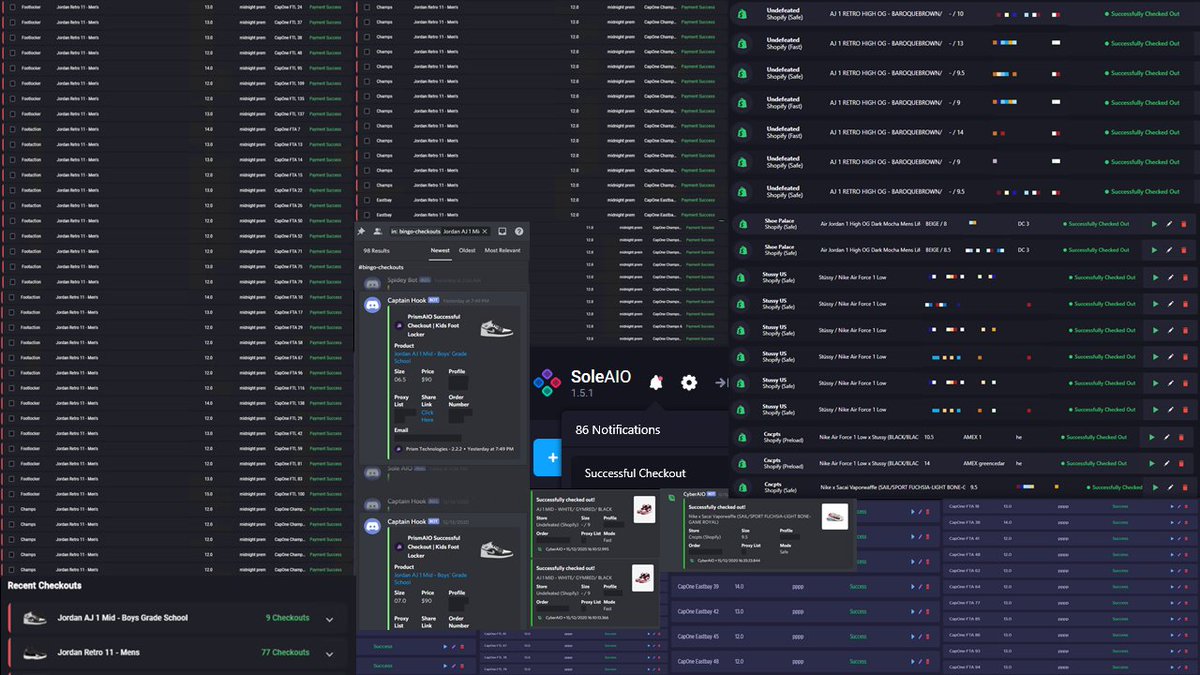The image size is (1200, 675).
Task: Show member list icon in Discord header
Action: 378,231
